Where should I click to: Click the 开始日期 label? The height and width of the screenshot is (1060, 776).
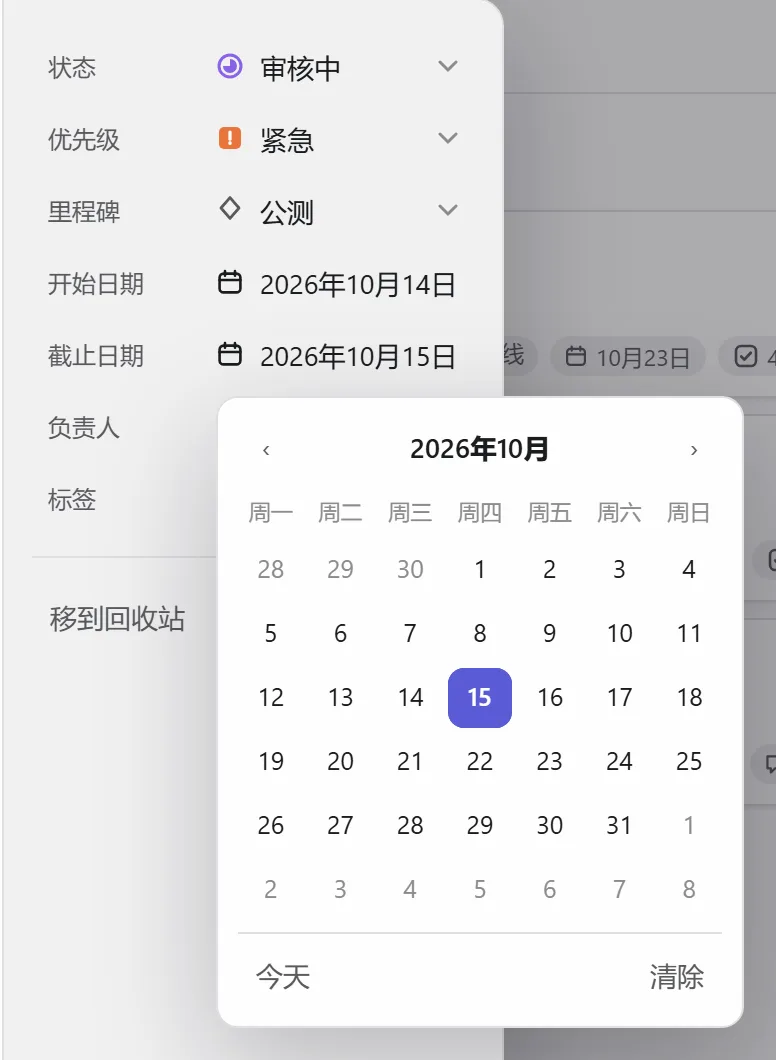pyautogui.click(x=96, y=284)
